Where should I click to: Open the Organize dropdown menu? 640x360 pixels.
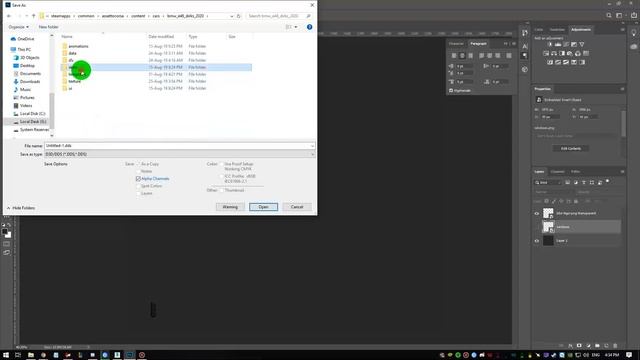point(19,27)
